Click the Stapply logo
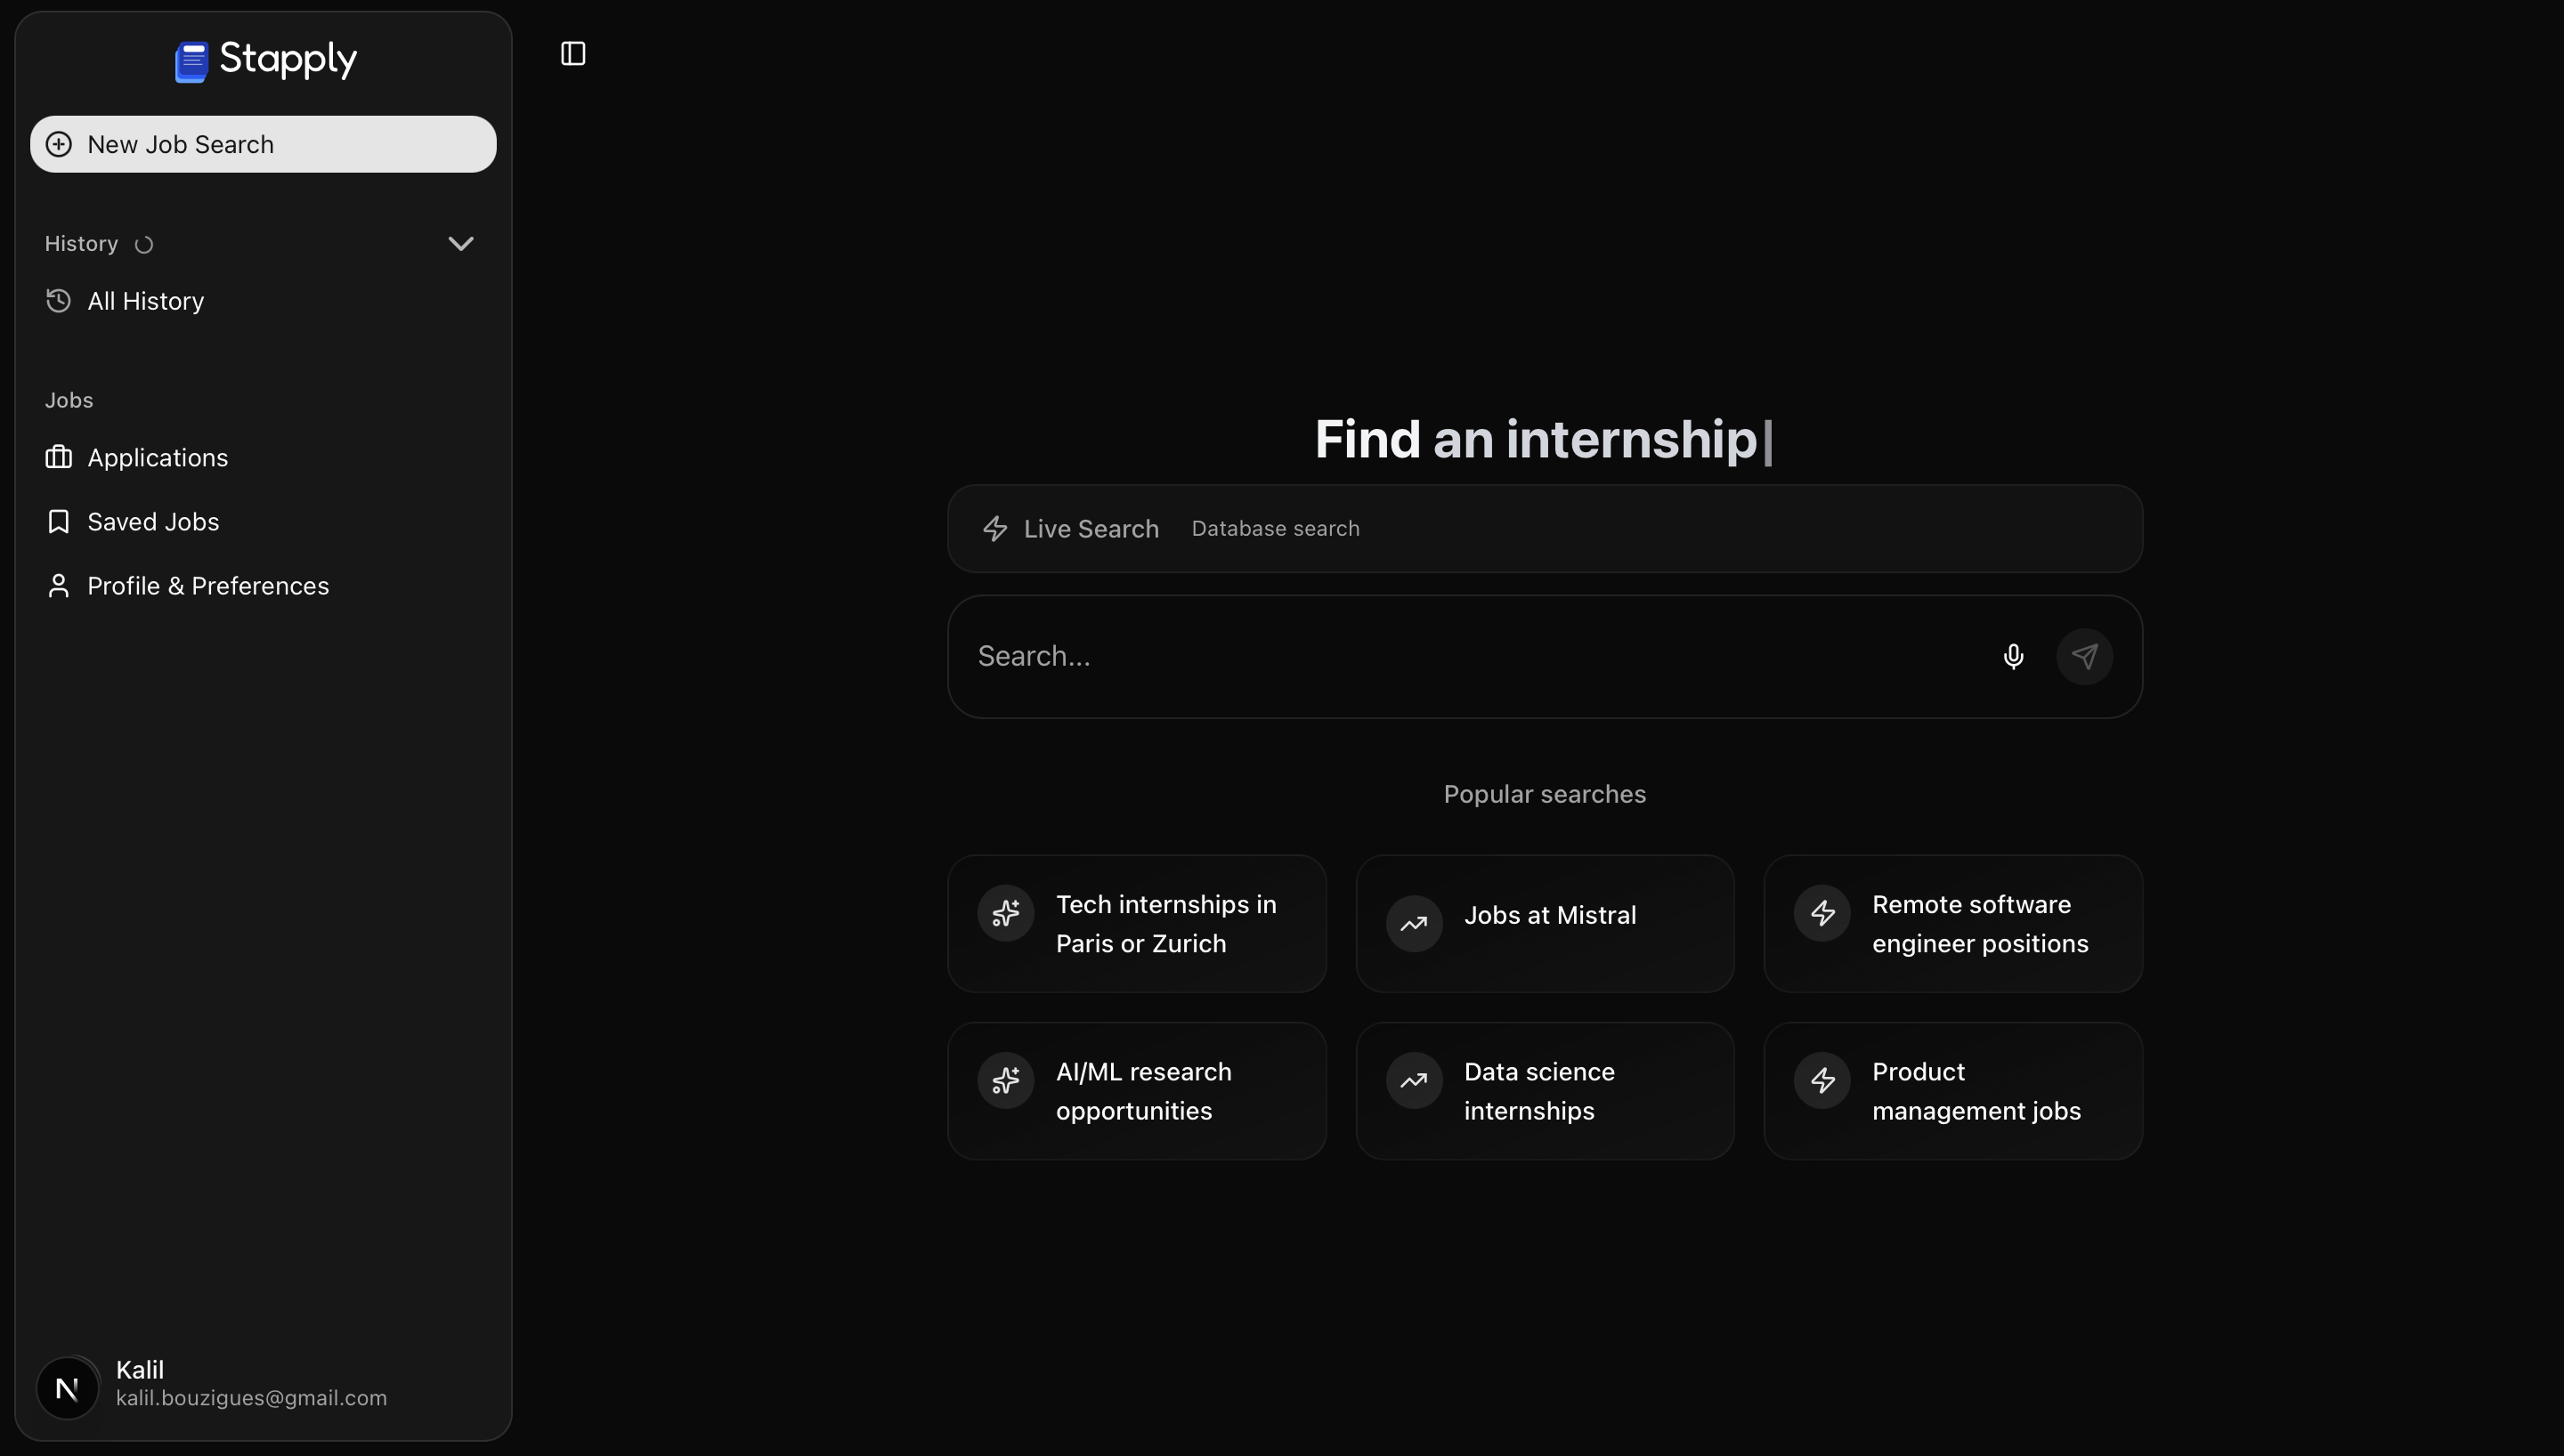This screenshot has width=2564, height=1456. tap(265, 60)
